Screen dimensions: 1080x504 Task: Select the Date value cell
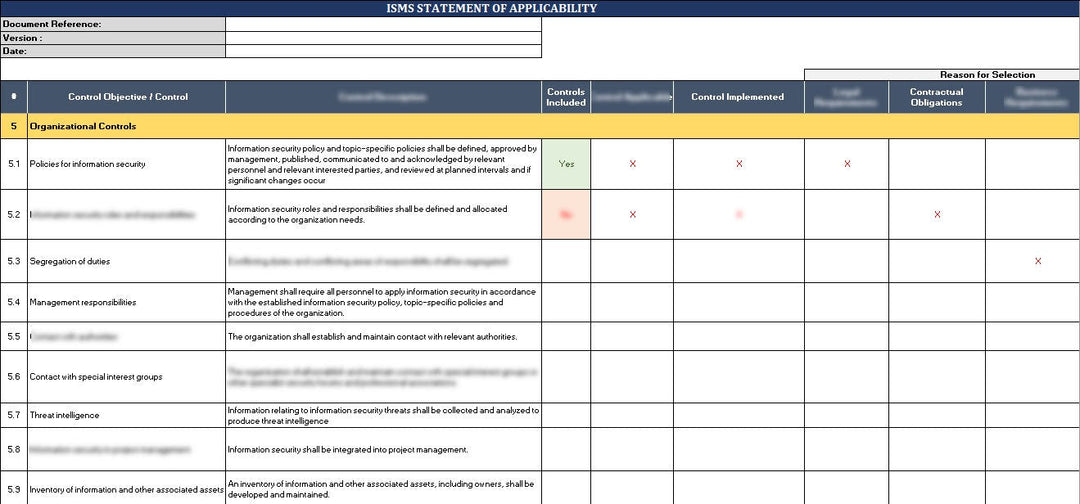[x=383, y=51]
